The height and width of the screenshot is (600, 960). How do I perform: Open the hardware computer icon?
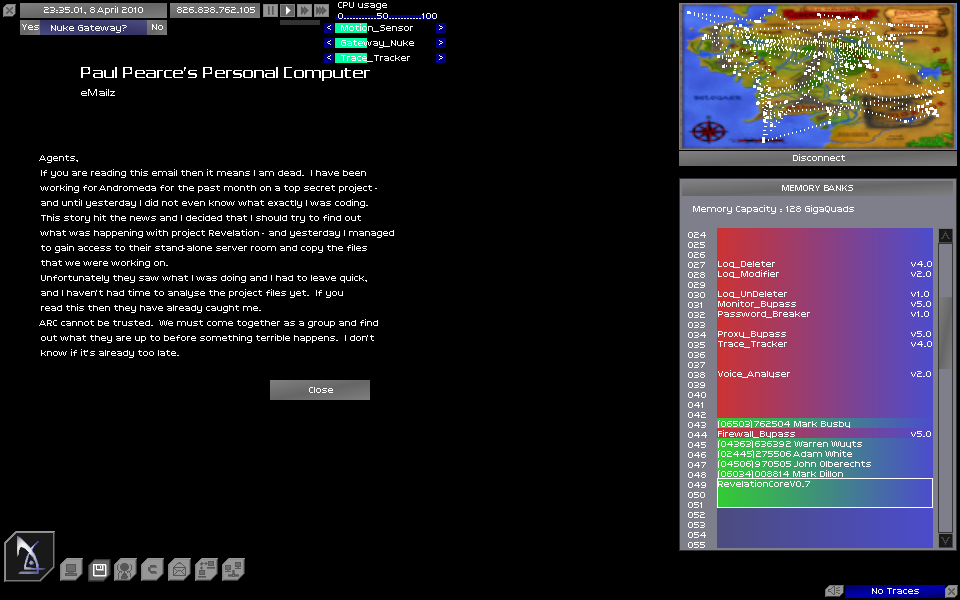pyautogui.click(x=71, y=570)
